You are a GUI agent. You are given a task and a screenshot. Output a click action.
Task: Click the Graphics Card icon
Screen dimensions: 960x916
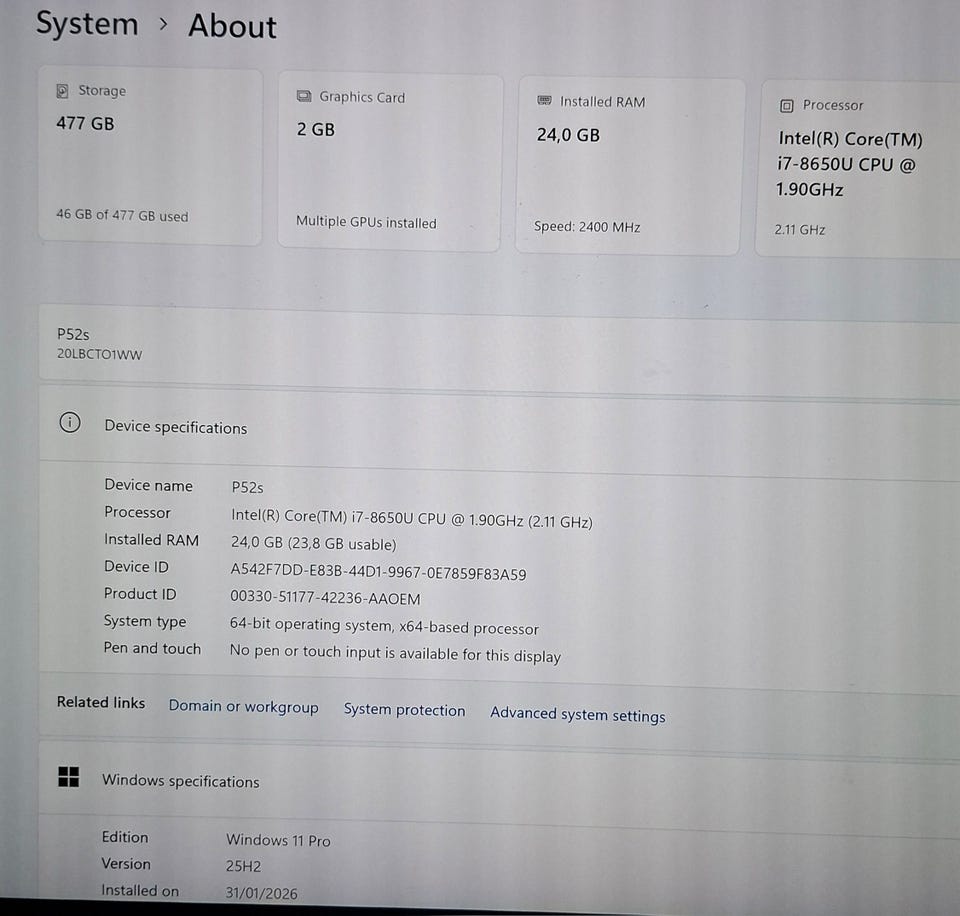click(x=304, y=96)
